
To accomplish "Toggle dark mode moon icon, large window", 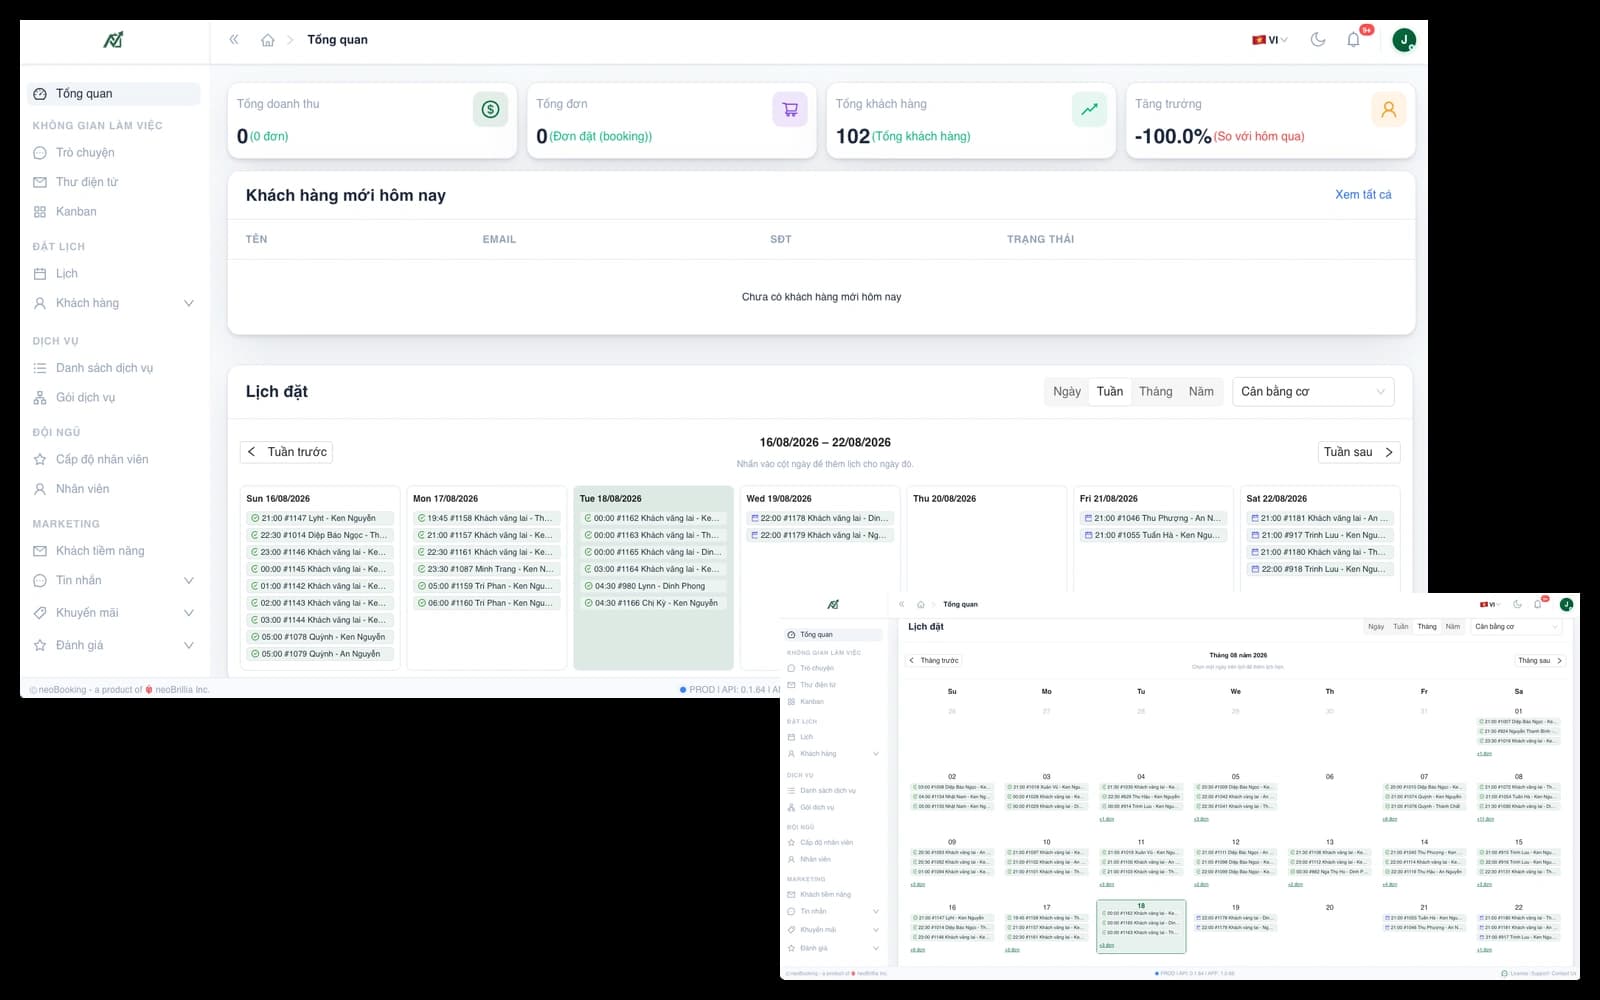I will point(1318,40).
